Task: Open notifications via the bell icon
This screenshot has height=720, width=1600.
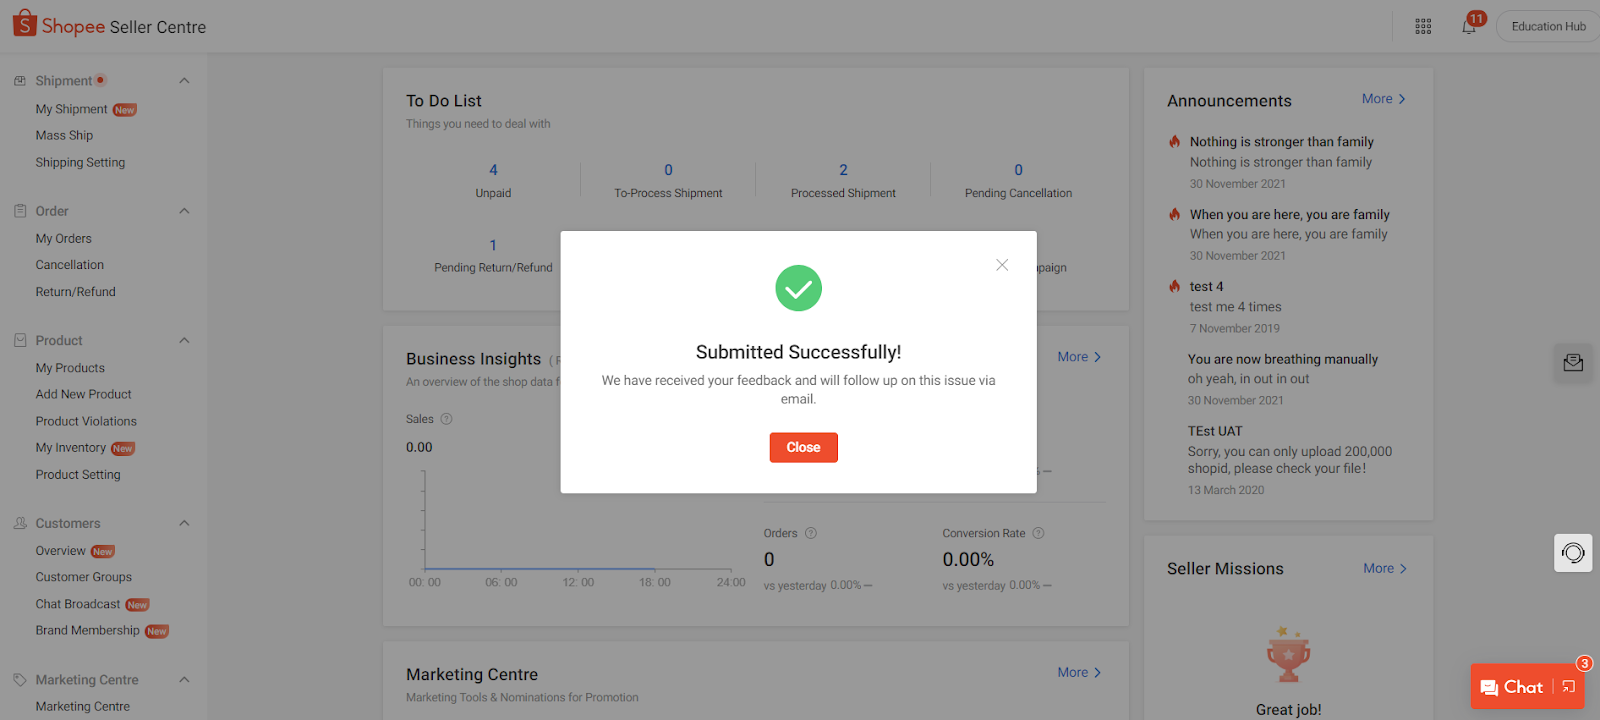Action: coord(1467,26)
